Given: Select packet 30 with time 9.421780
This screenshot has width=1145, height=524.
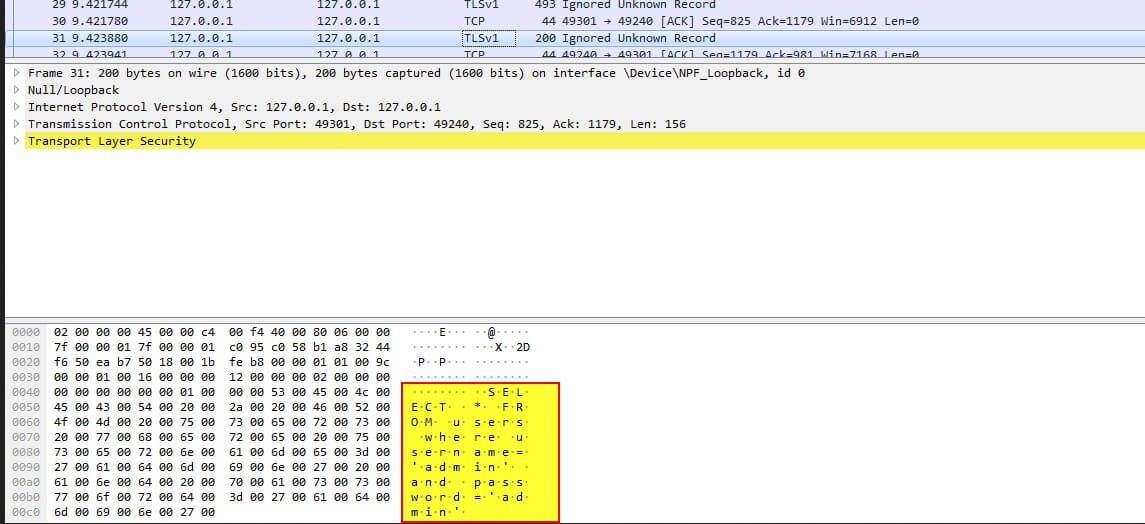Looking at the screenshot, I should point(575,21).
